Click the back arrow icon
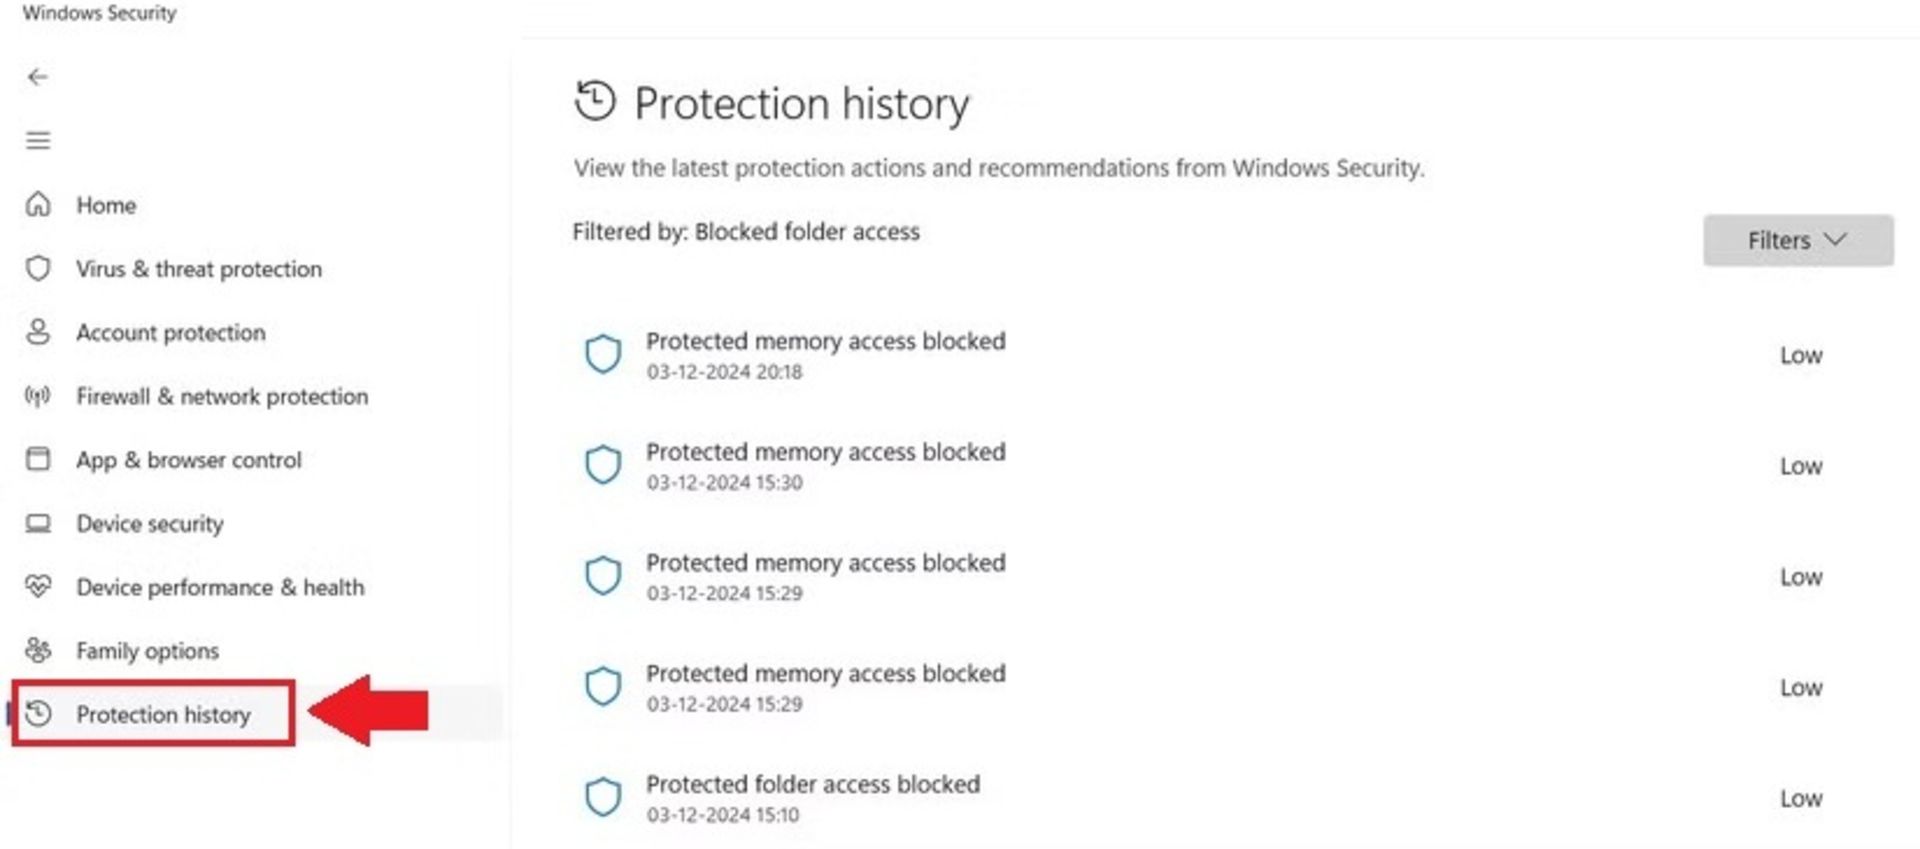 tap(38, 77)
